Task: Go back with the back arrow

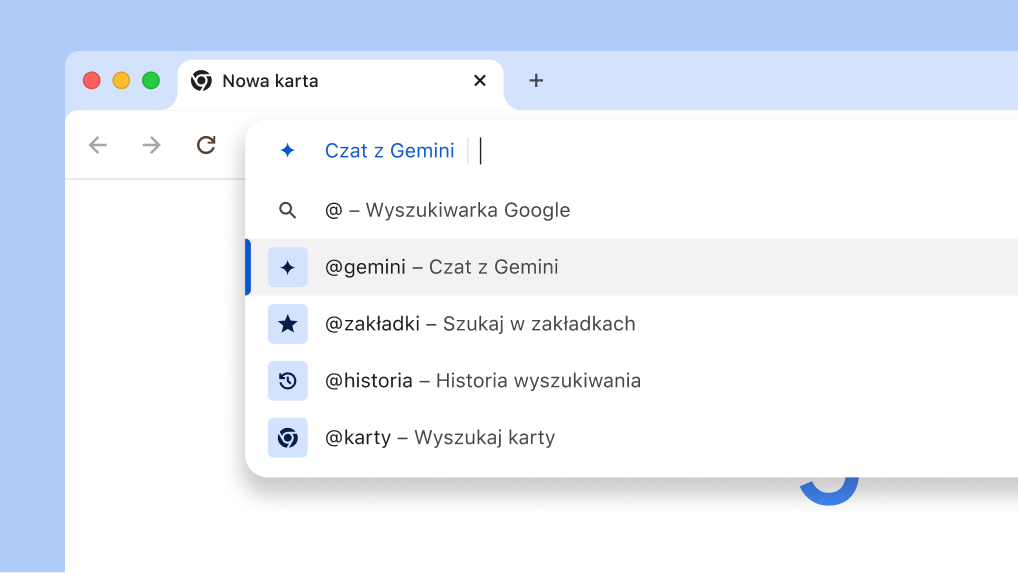Action: click(x=97, y=145)
